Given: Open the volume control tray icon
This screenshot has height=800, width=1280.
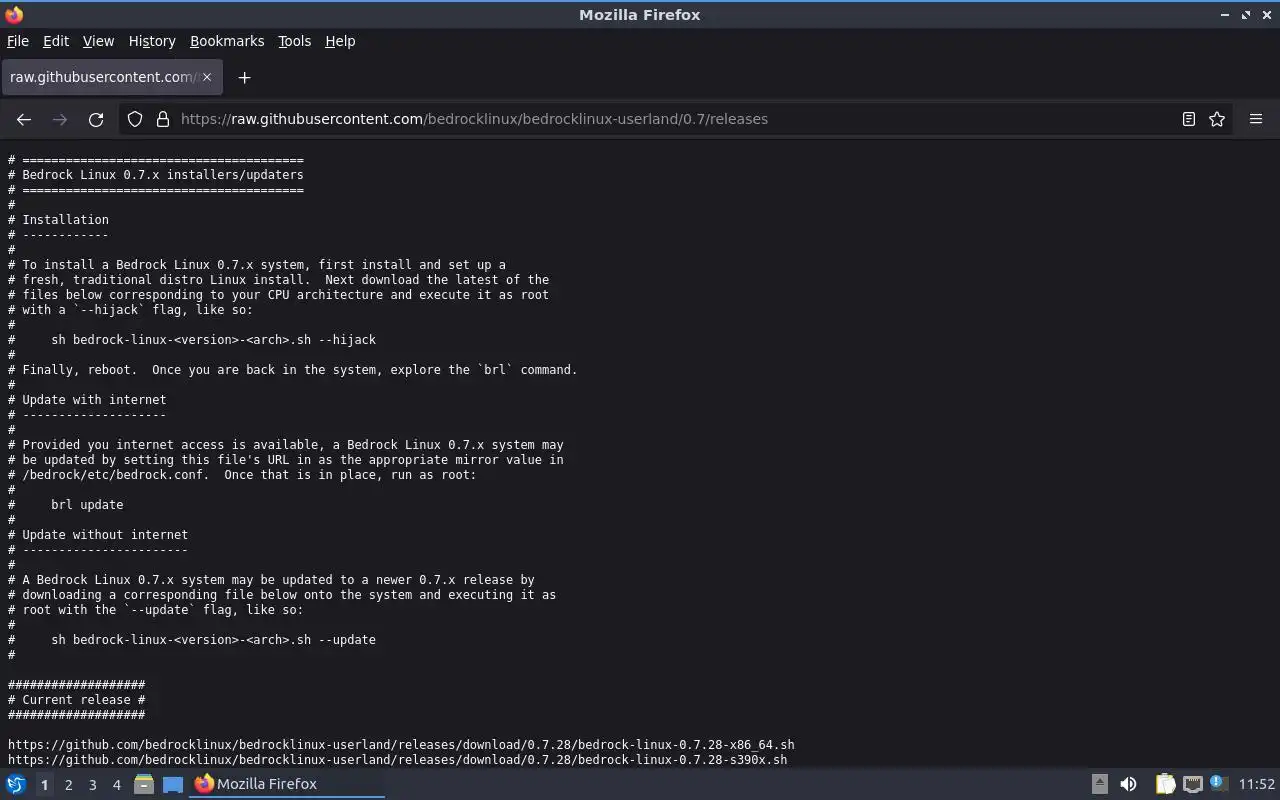Looking at the screenshot, I should coord(1128,784).
